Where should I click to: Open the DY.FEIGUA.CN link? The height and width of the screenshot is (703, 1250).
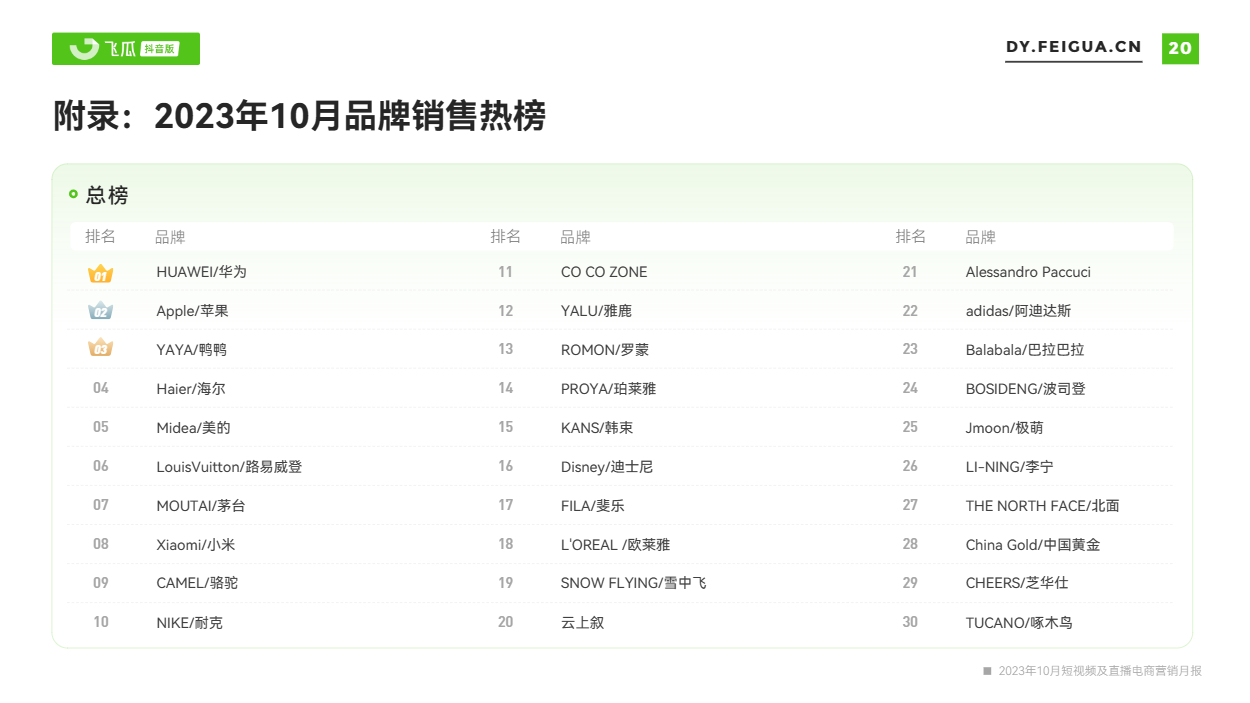click(x=1073, y=47)
